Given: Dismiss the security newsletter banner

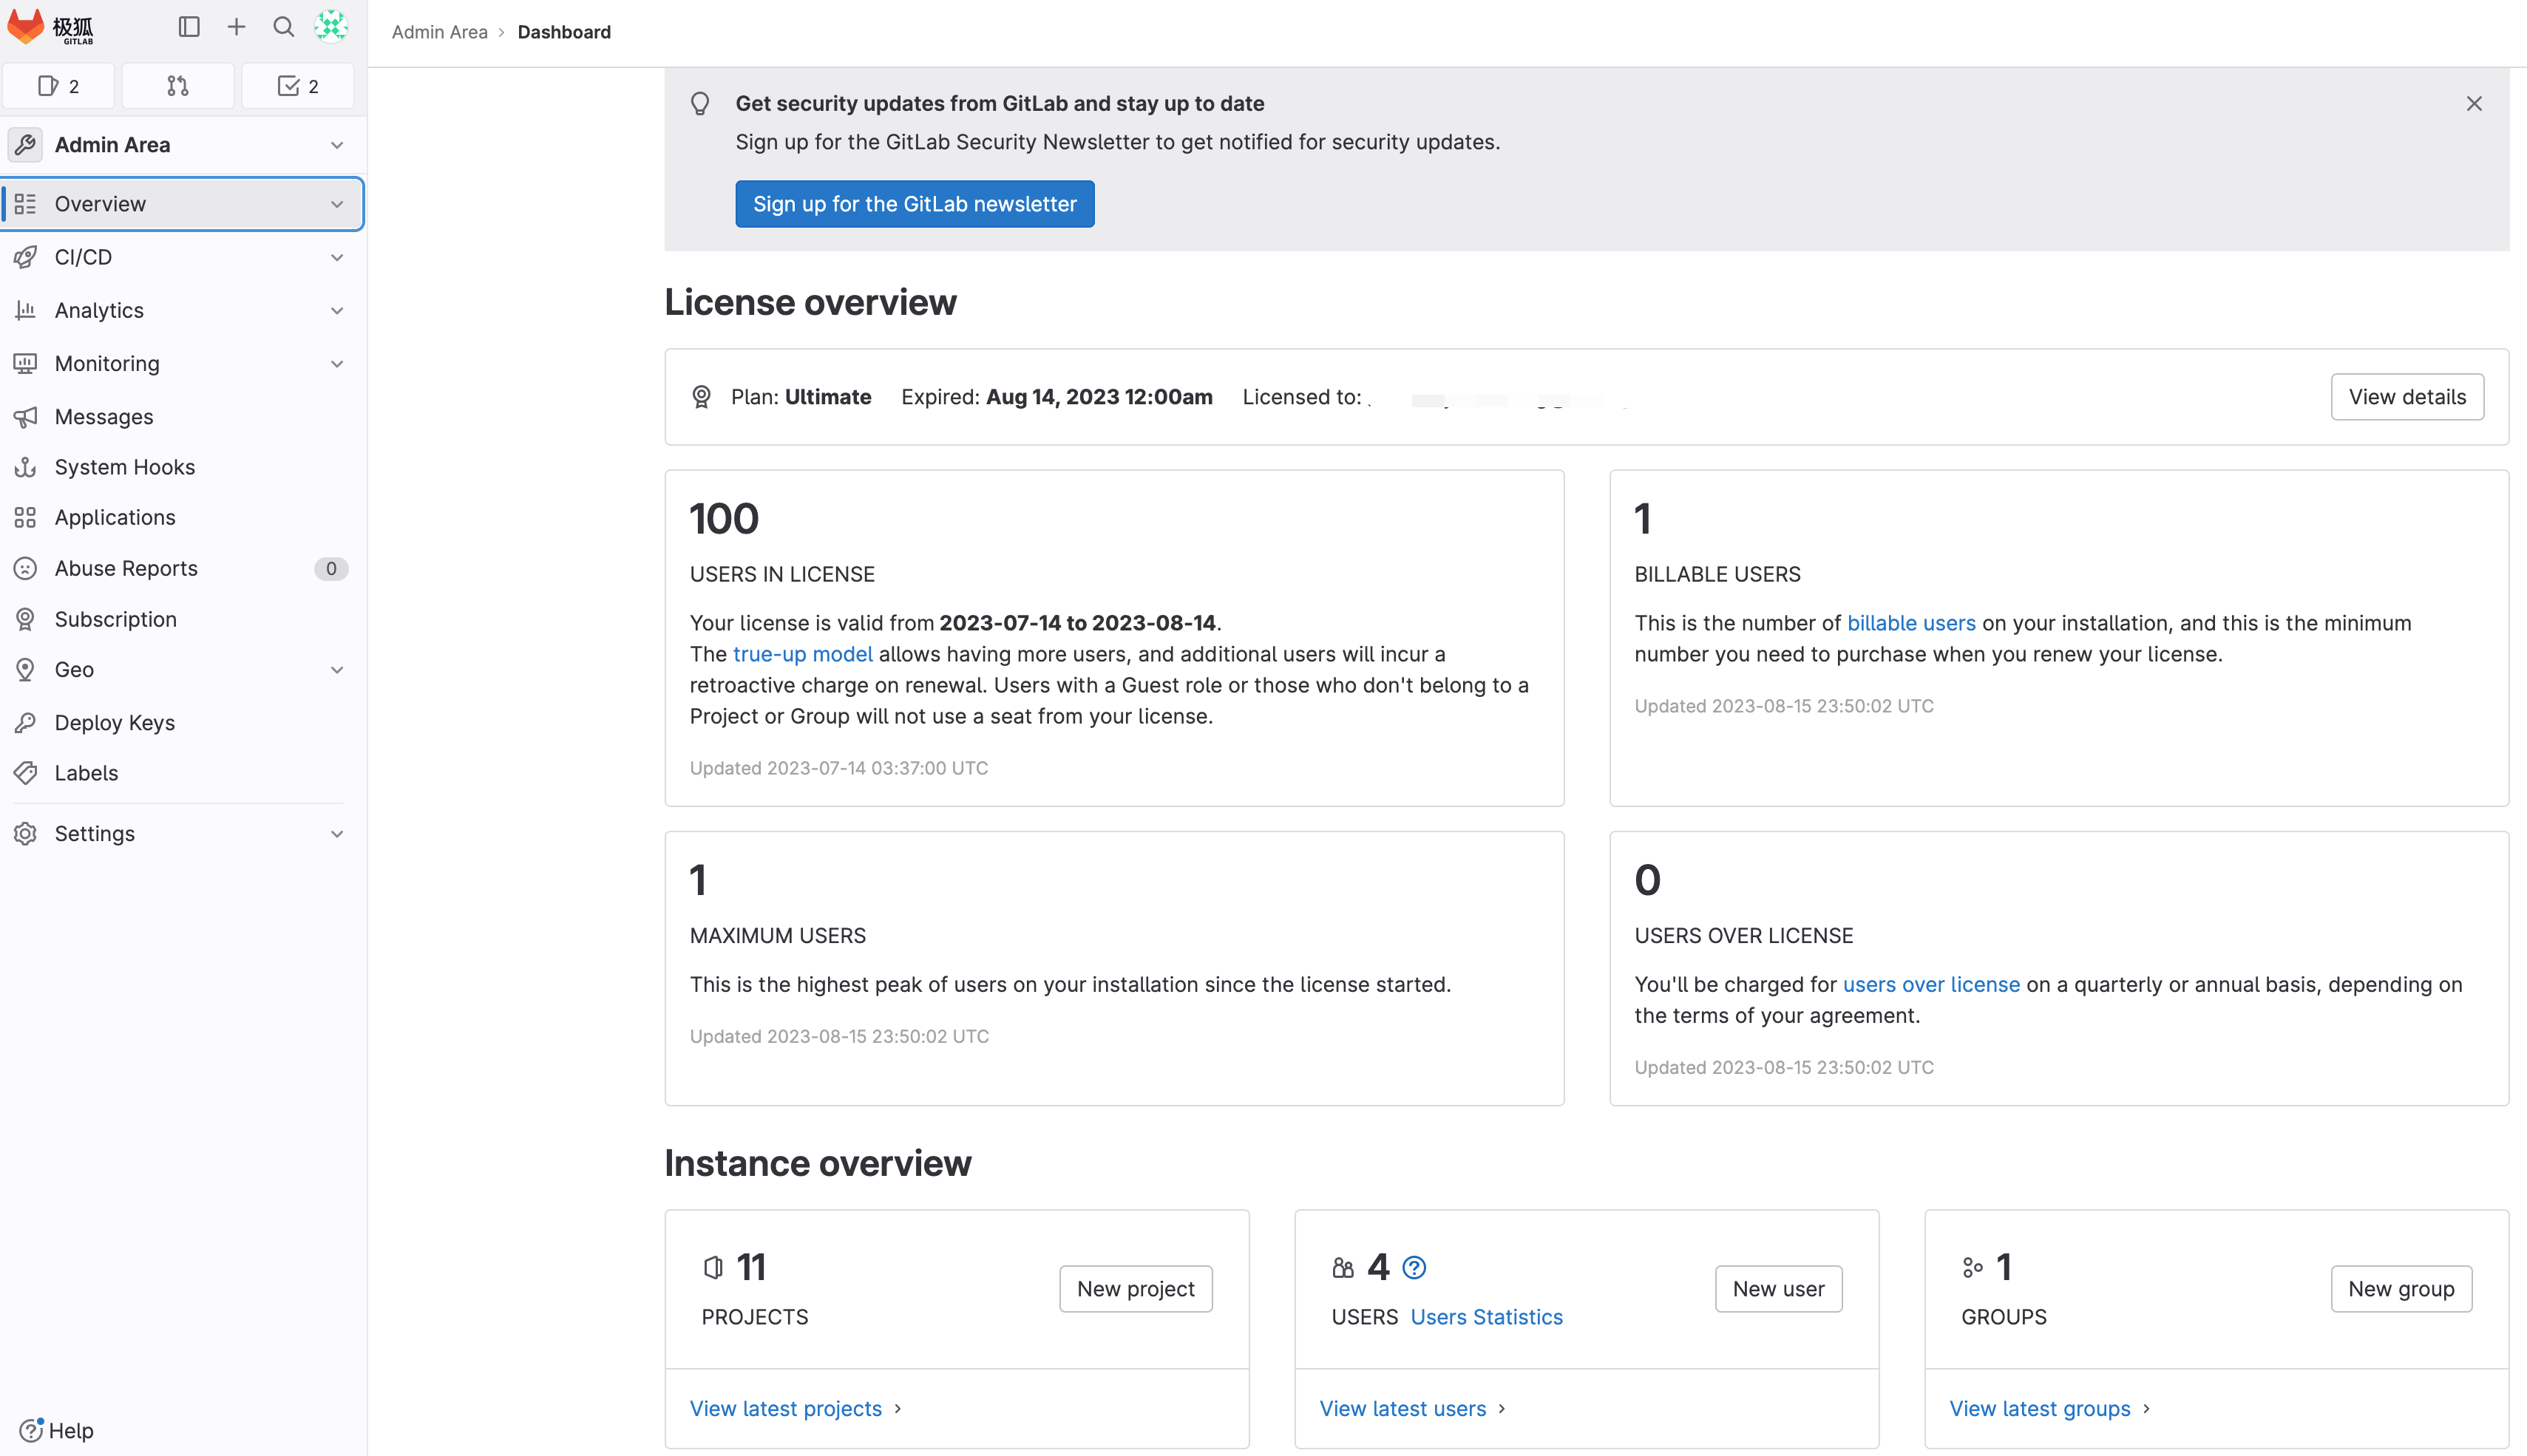Looking at the screenshot, I should tap(2474, 104).
